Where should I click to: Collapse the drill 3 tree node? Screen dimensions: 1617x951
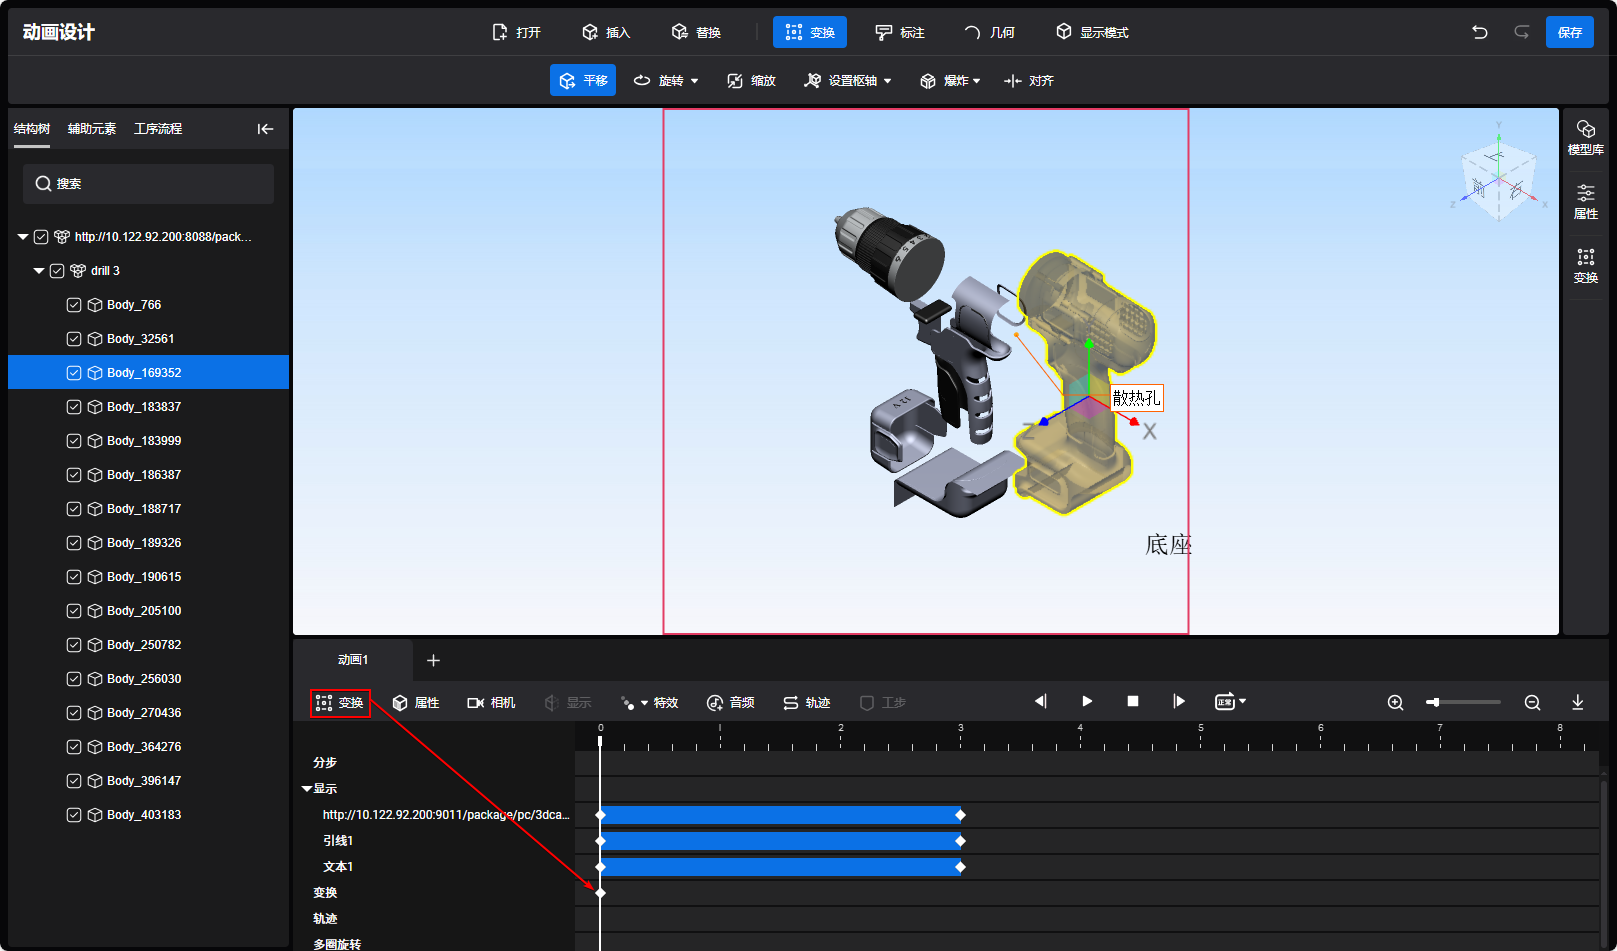[x=39, y=271]
